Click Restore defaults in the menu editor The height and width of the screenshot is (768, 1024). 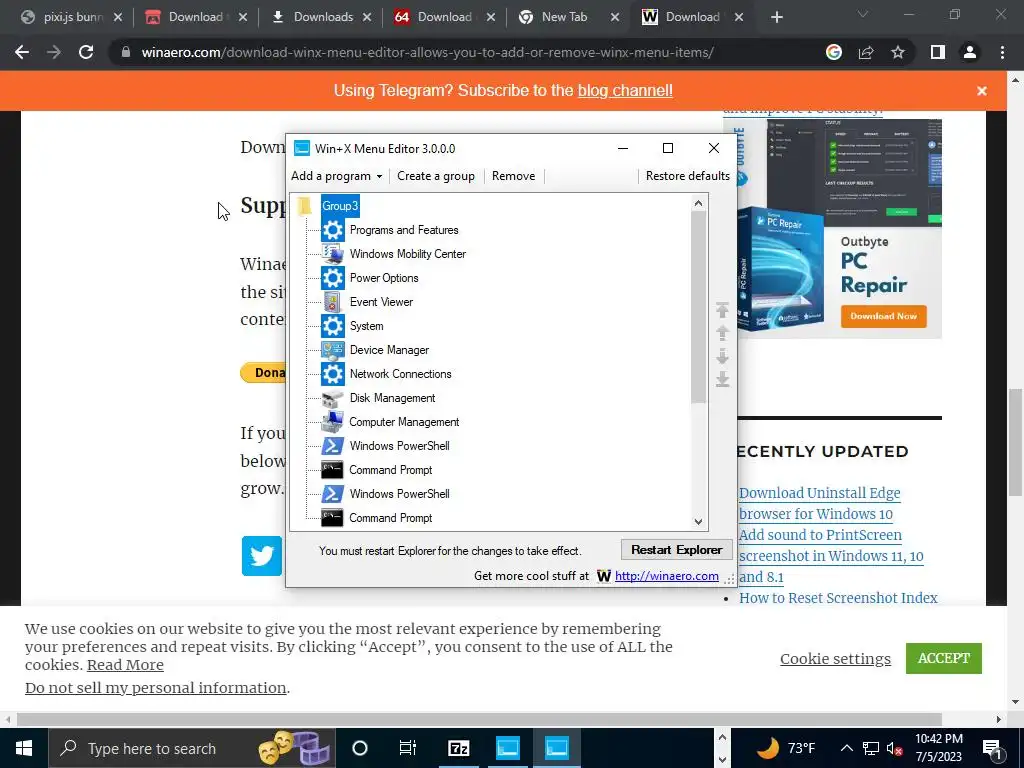pyautogui.click(x=688, y=176)
